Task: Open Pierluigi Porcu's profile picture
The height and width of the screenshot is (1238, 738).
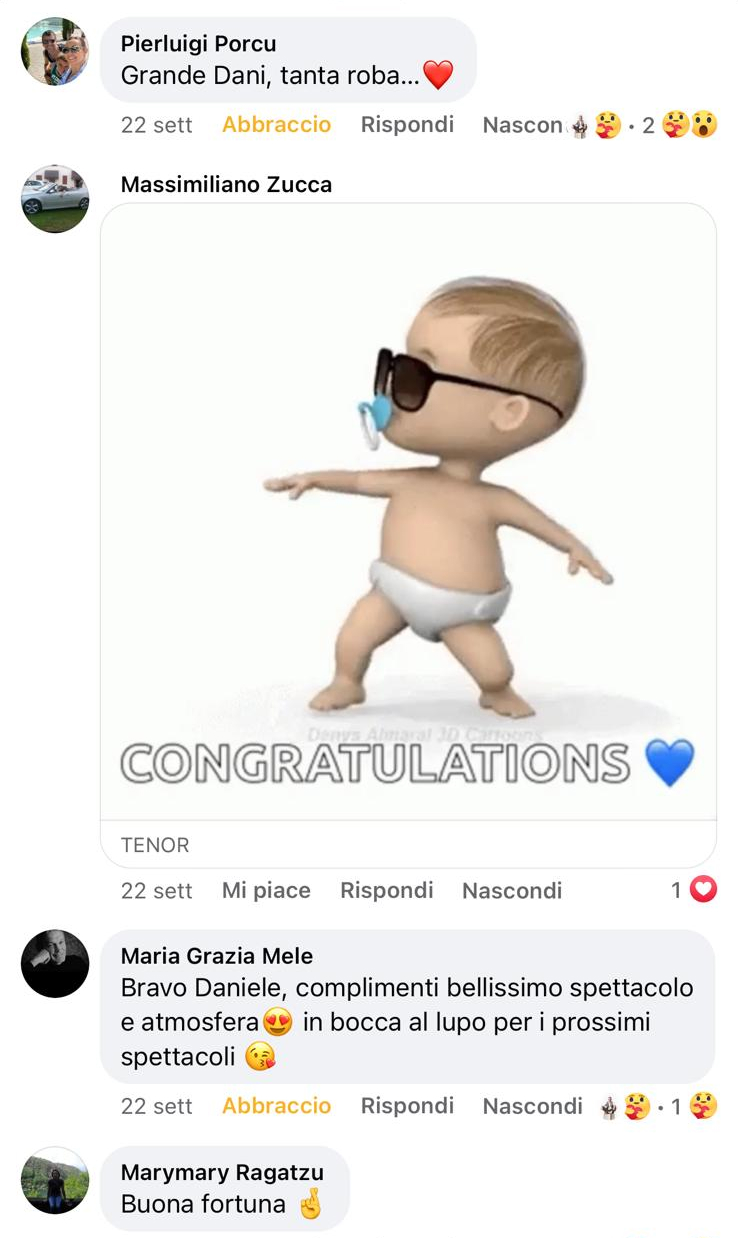Action: click(55, 51)
